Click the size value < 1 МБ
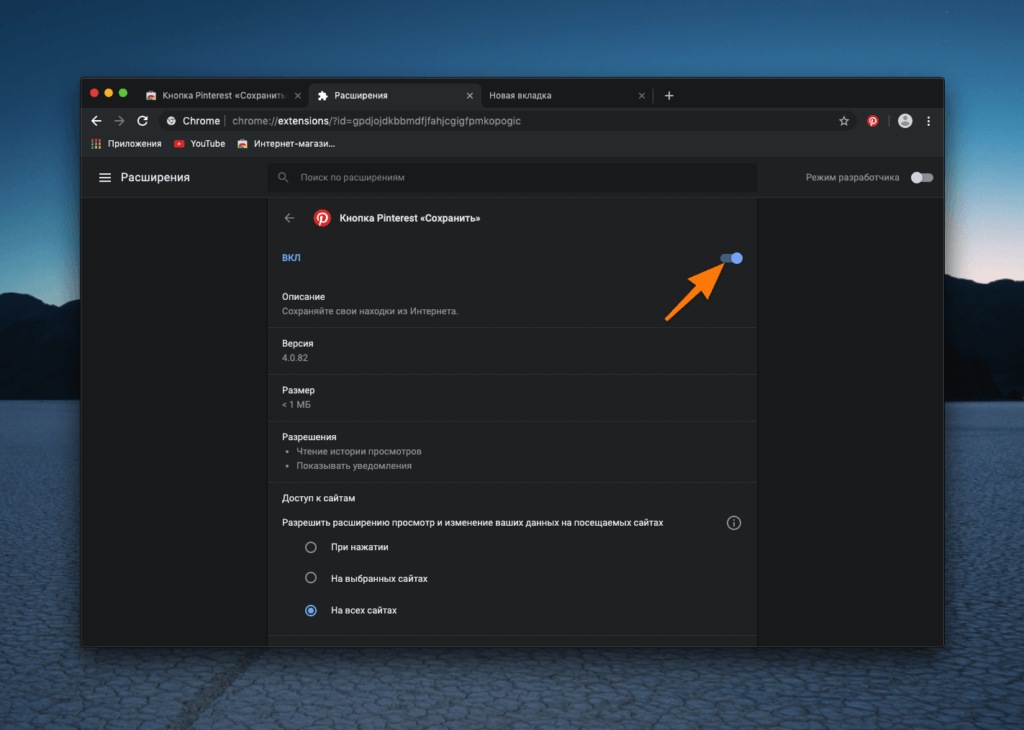This screenshot has width=1024, height=730. tap(296, 405)
